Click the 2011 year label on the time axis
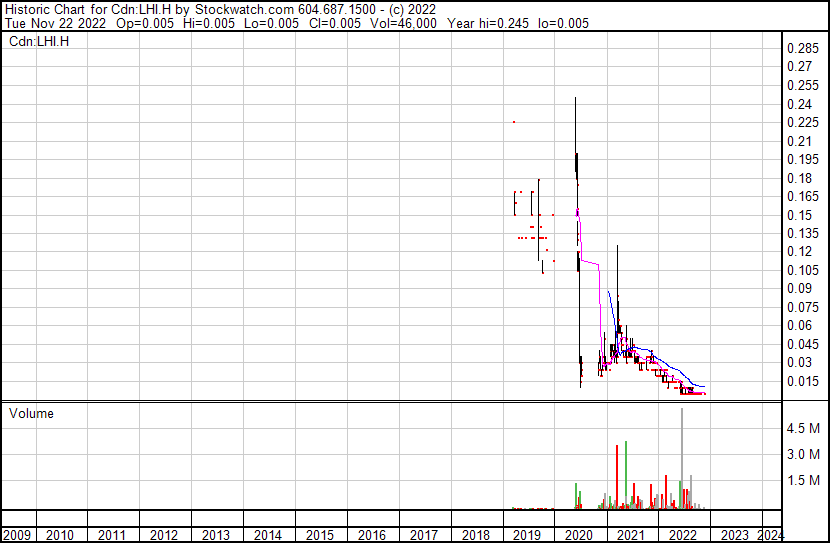 pos(112,535)
